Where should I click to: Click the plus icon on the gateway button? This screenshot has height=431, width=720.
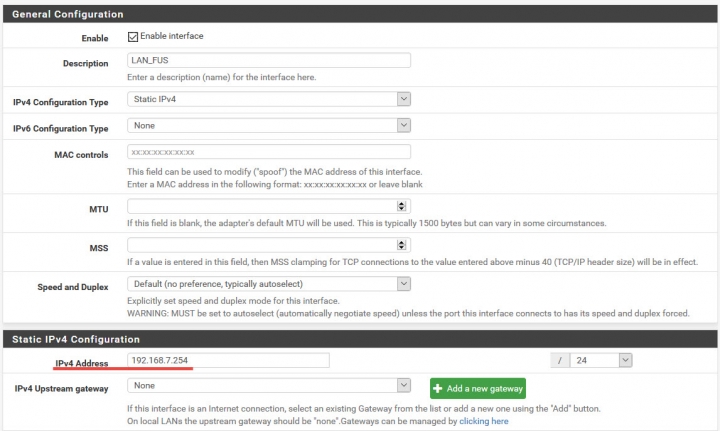click(438, 388)
